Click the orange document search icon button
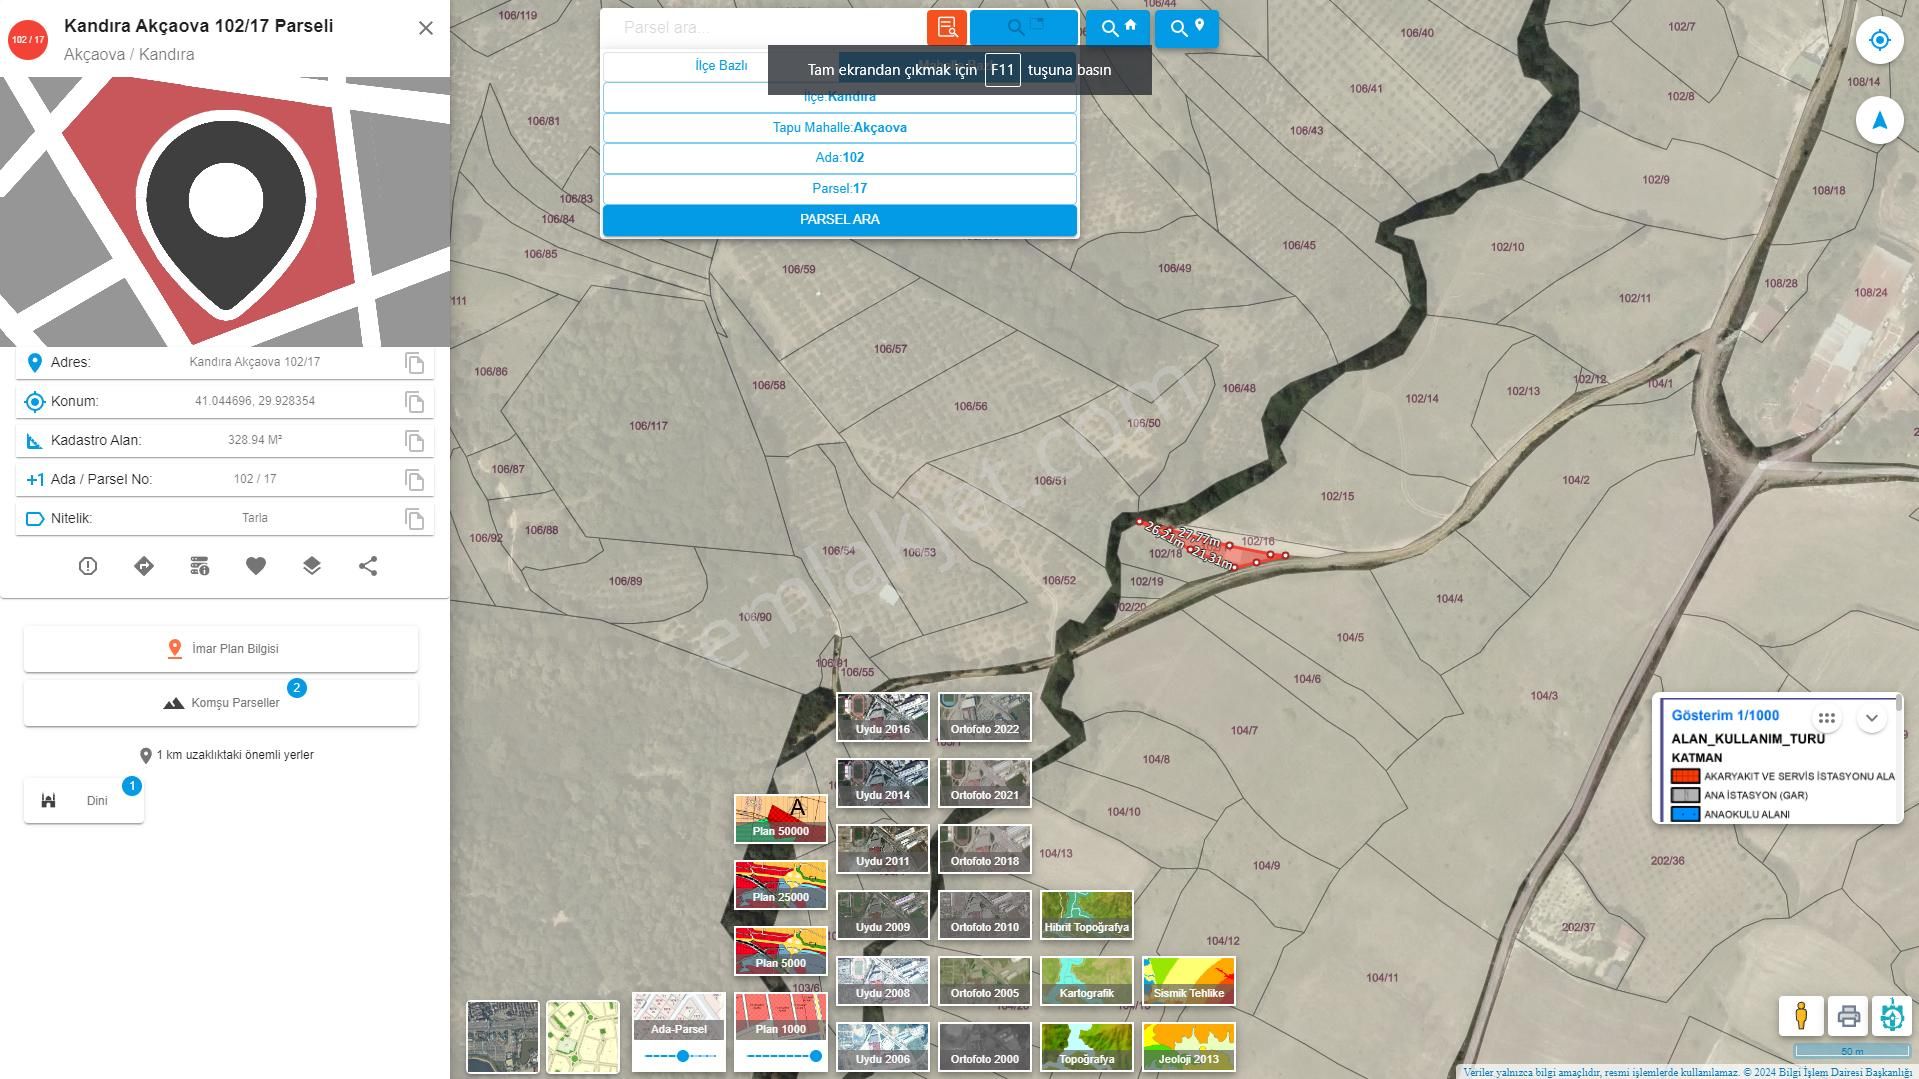Image resolution: width=1919 pixels, height=1079 pixels. 947,28
